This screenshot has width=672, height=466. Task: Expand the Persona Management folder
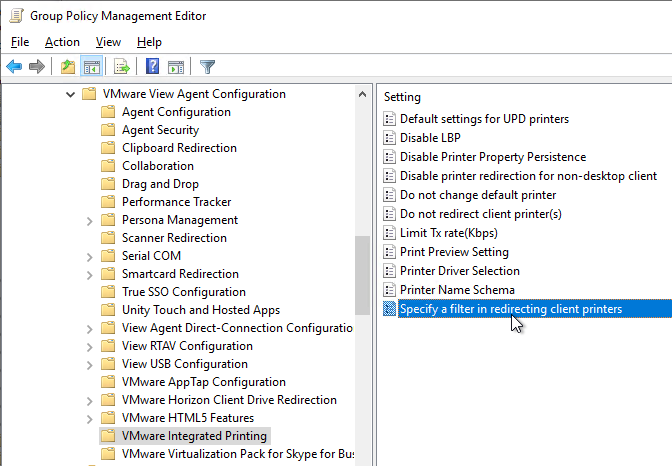click(x=89, y=221)
